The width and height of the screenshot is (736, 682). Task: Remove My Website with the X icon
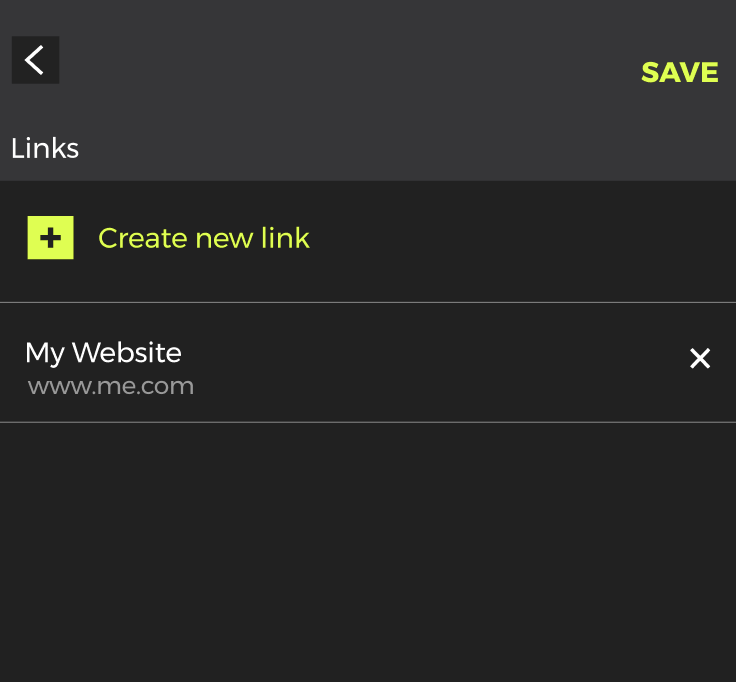[700, 359]
